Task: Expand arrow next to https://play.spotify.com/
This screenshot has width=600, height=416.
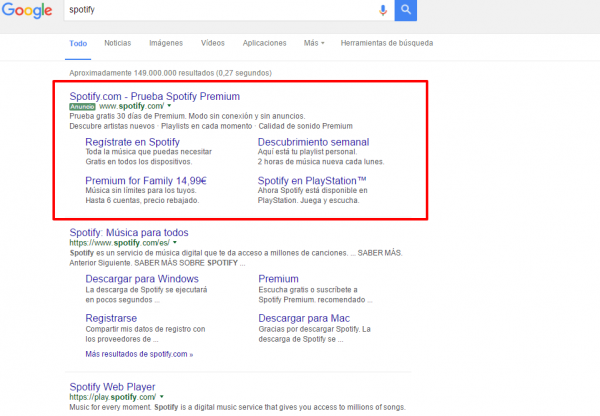Action: pos(161,397)
